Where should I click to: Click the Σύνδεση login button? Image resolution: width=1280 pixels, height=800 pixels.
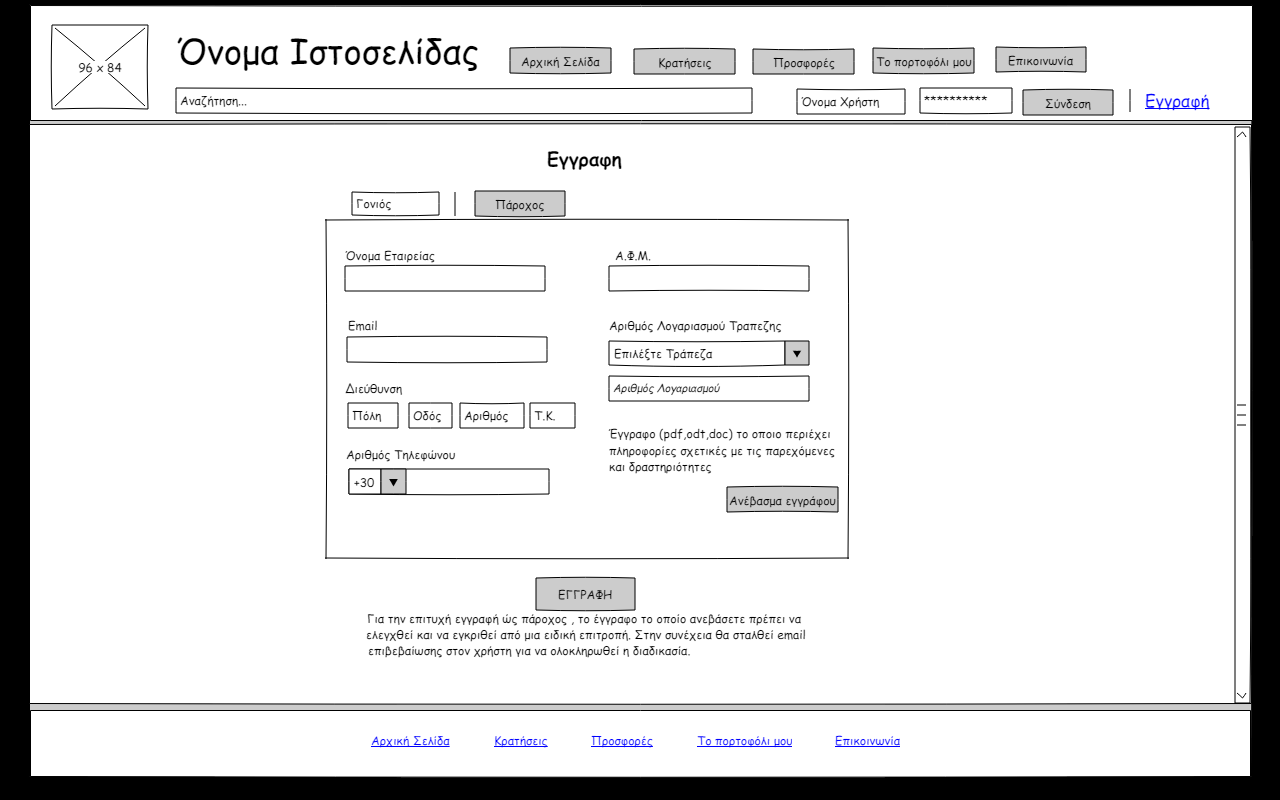pos(1067,103)
